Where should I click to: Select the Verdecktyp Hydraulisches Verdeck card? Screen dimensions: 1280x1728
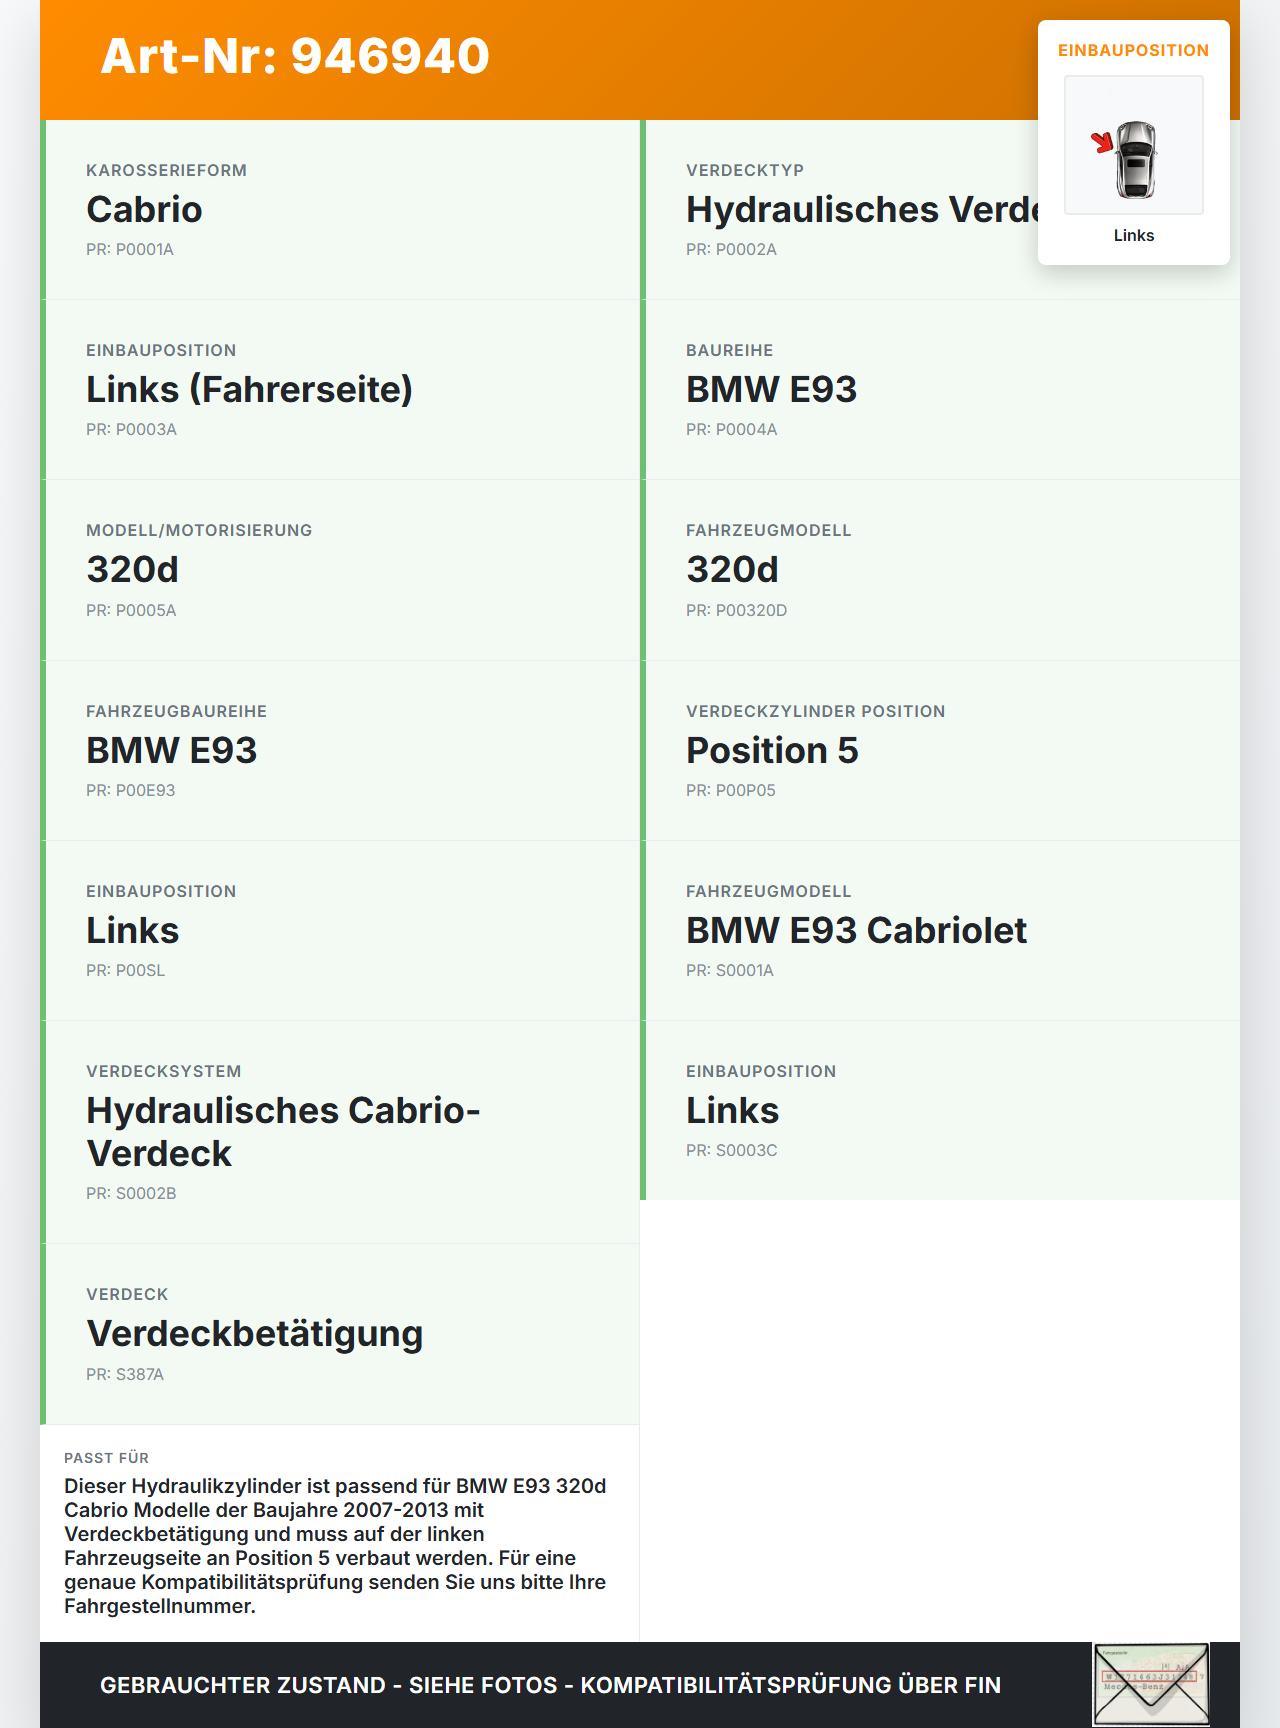pos(940,210)
